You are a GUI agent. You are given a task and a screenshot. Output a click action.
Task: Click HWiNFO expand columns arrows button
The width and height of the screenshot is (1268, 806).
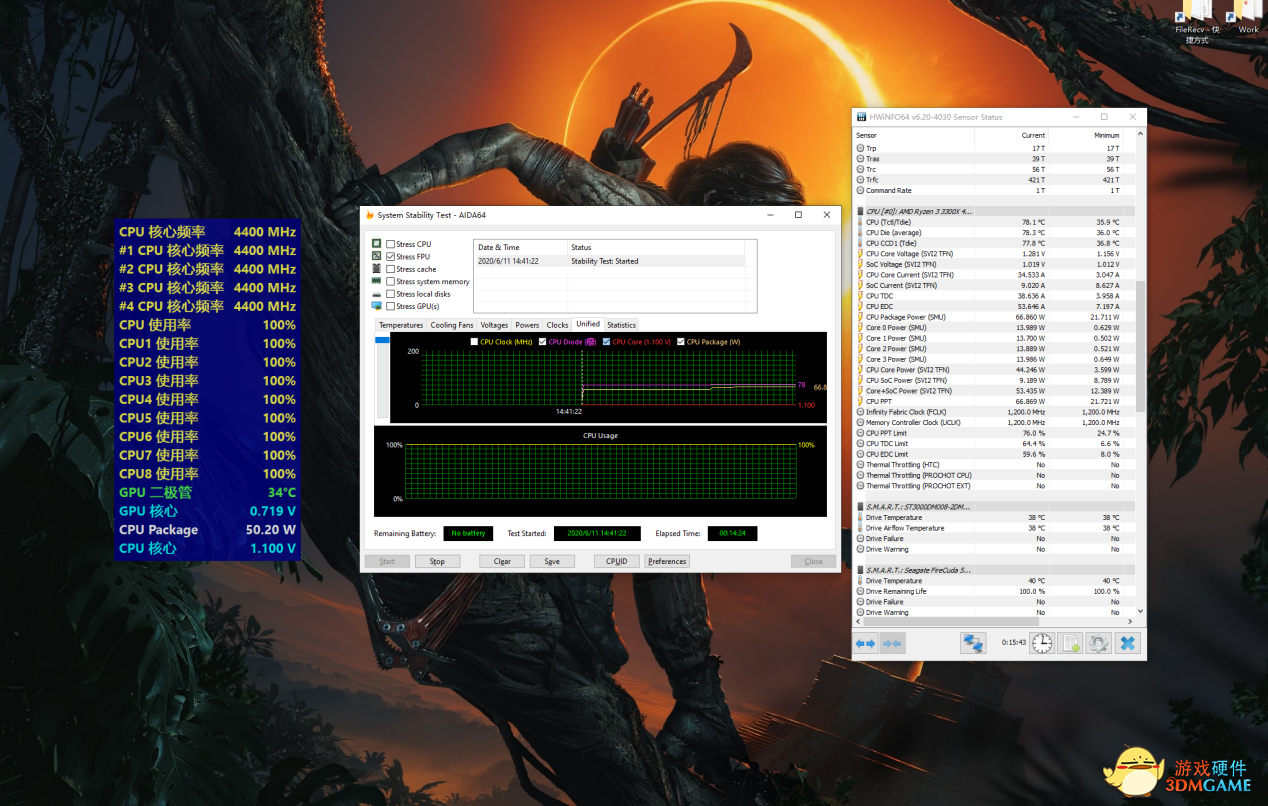pos(866,643)
